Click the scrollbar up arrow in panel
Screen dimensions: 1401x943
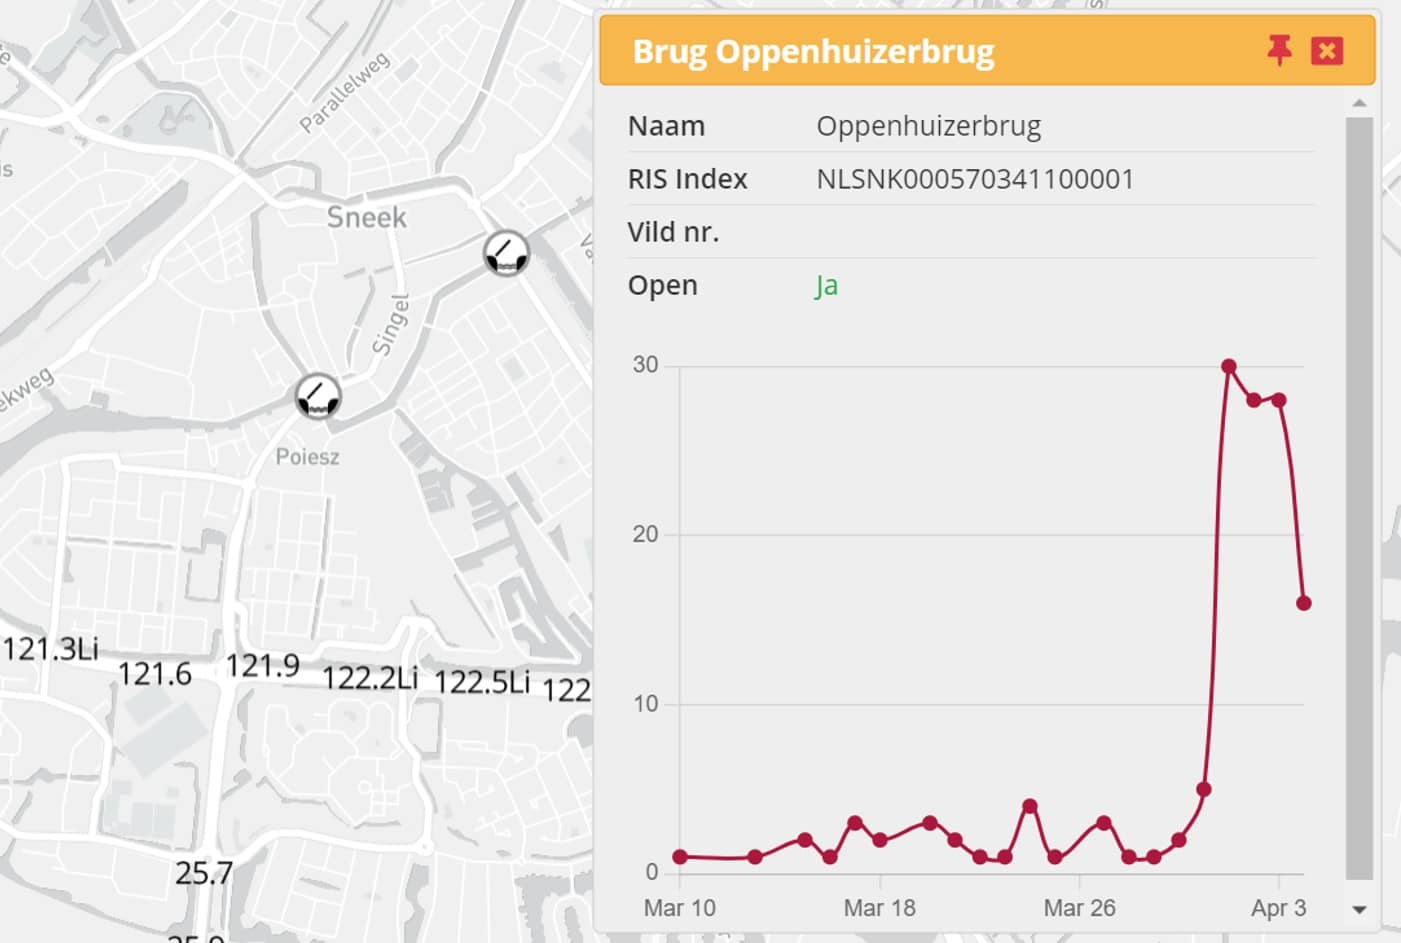pyautogui.click(x=1359, y=103)
